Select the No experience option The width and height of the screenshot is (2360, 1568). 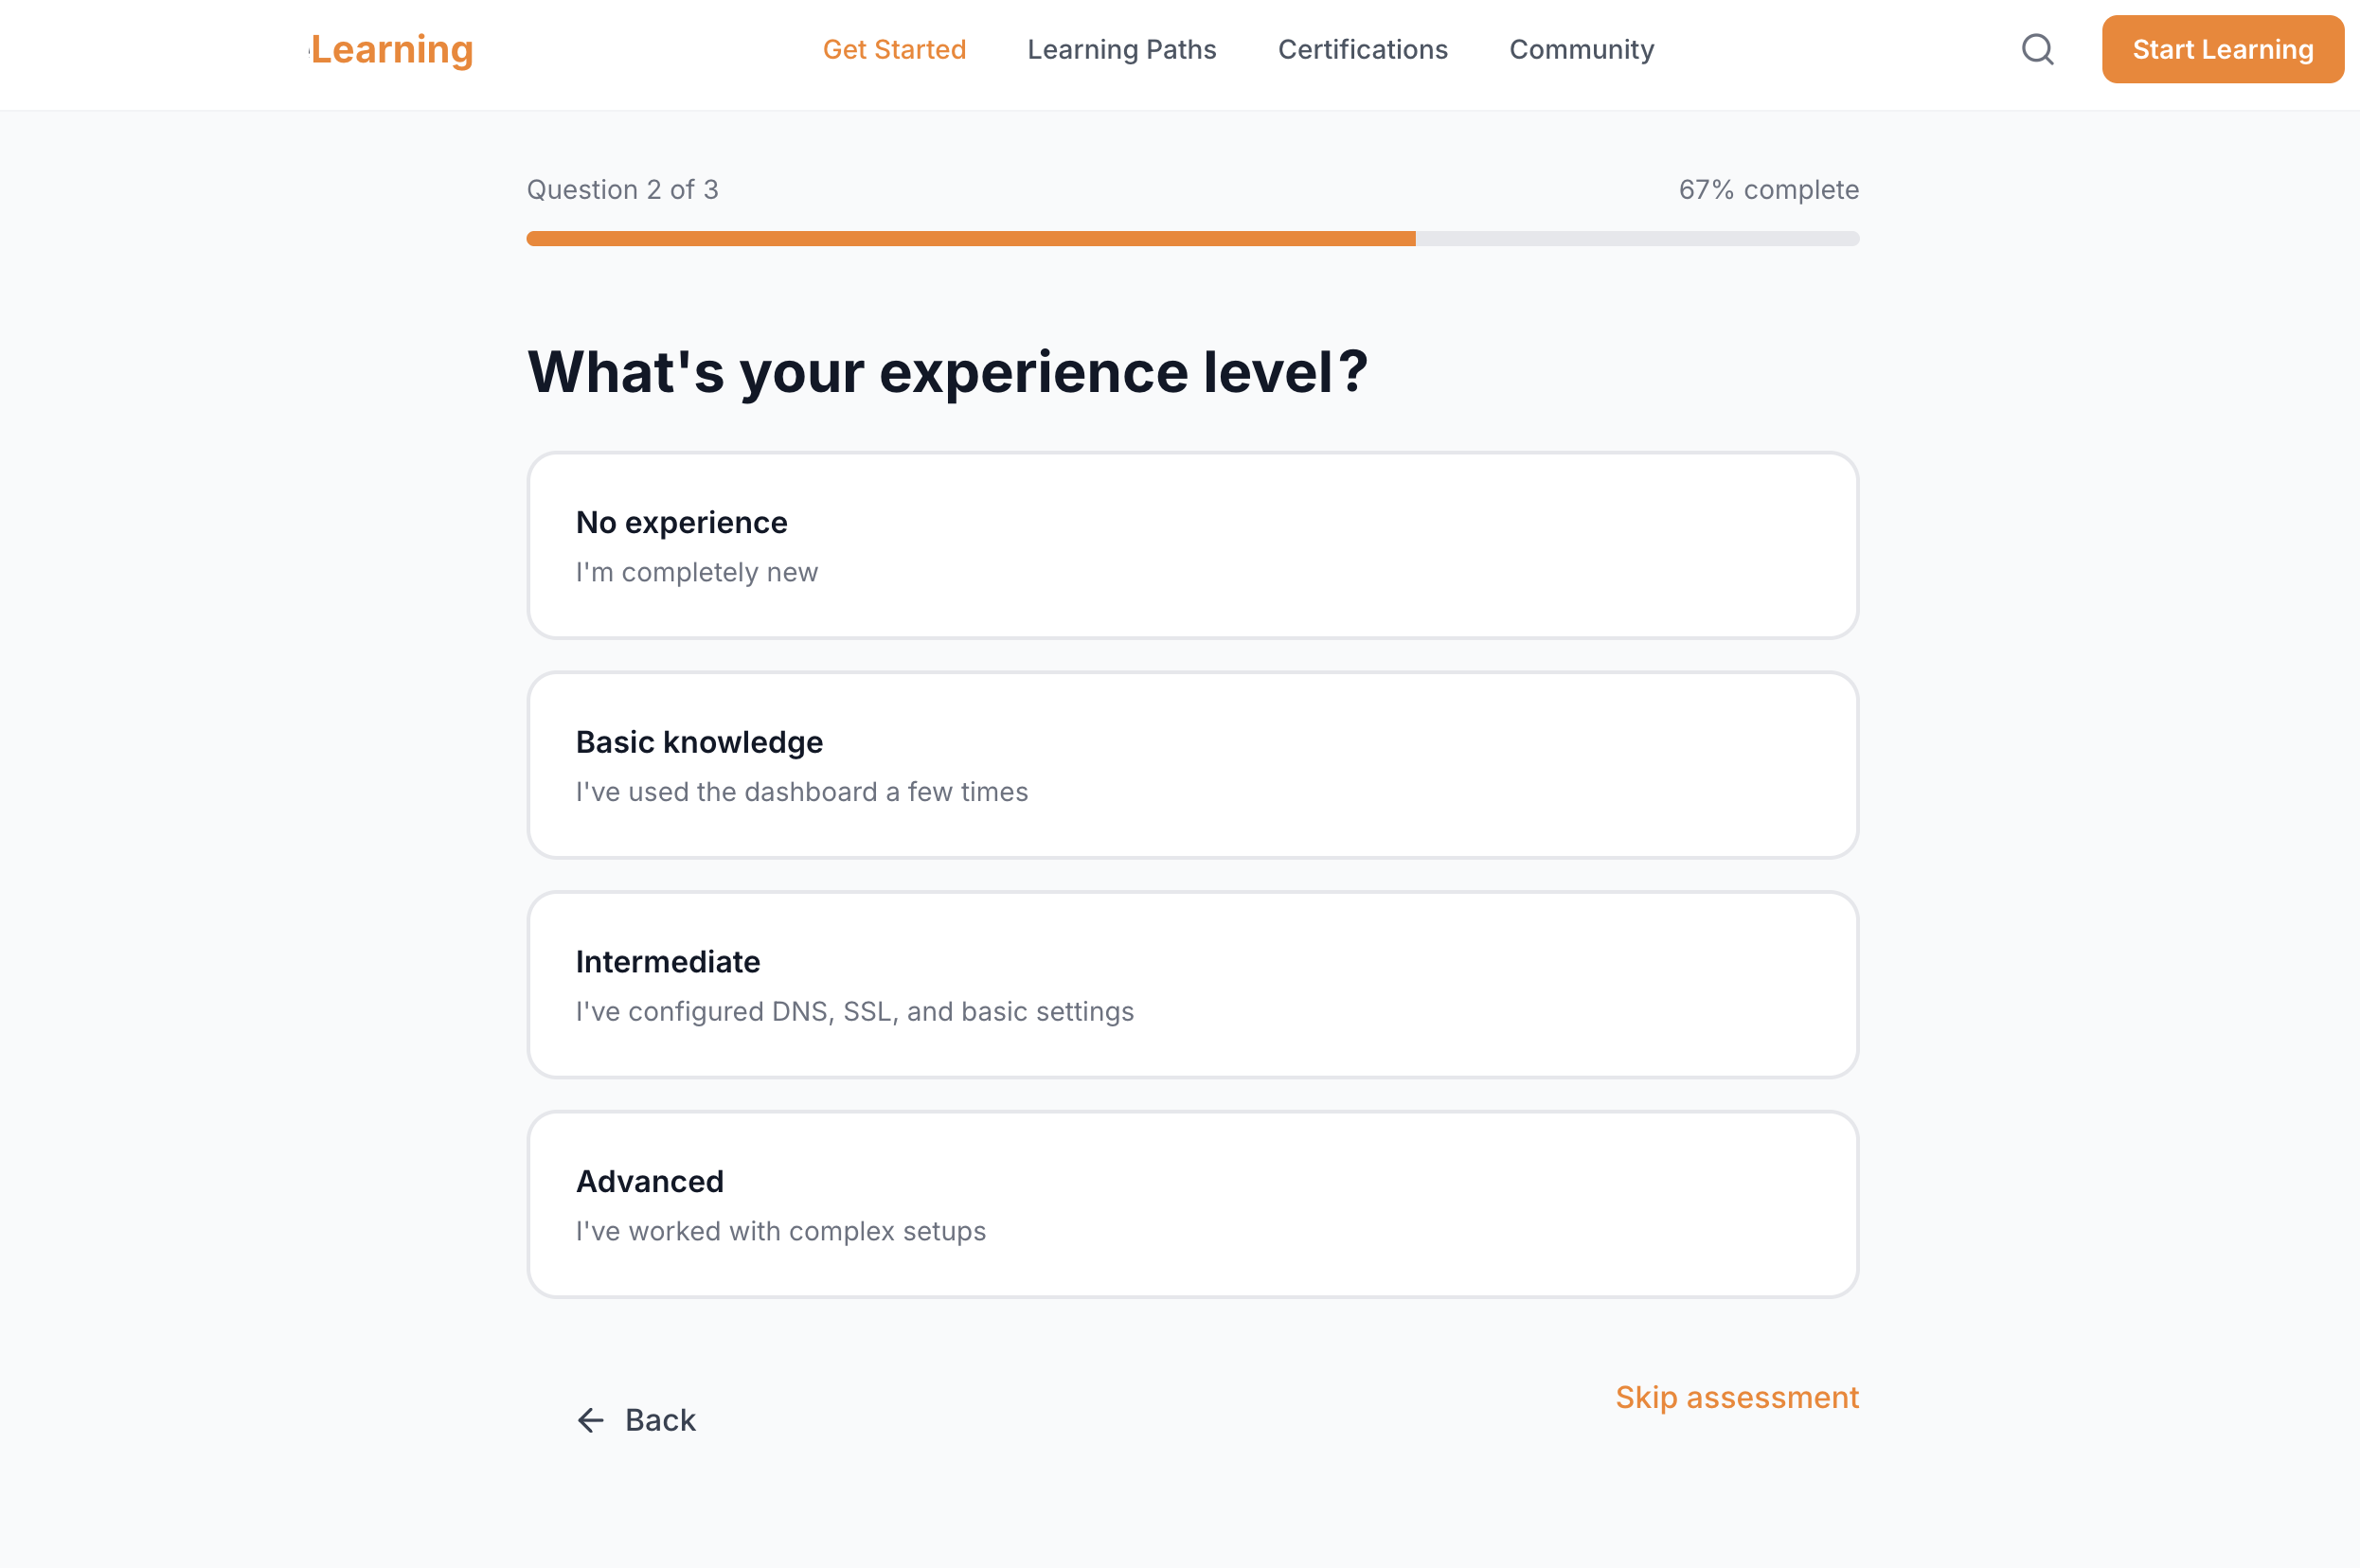tap(1192, 545)
